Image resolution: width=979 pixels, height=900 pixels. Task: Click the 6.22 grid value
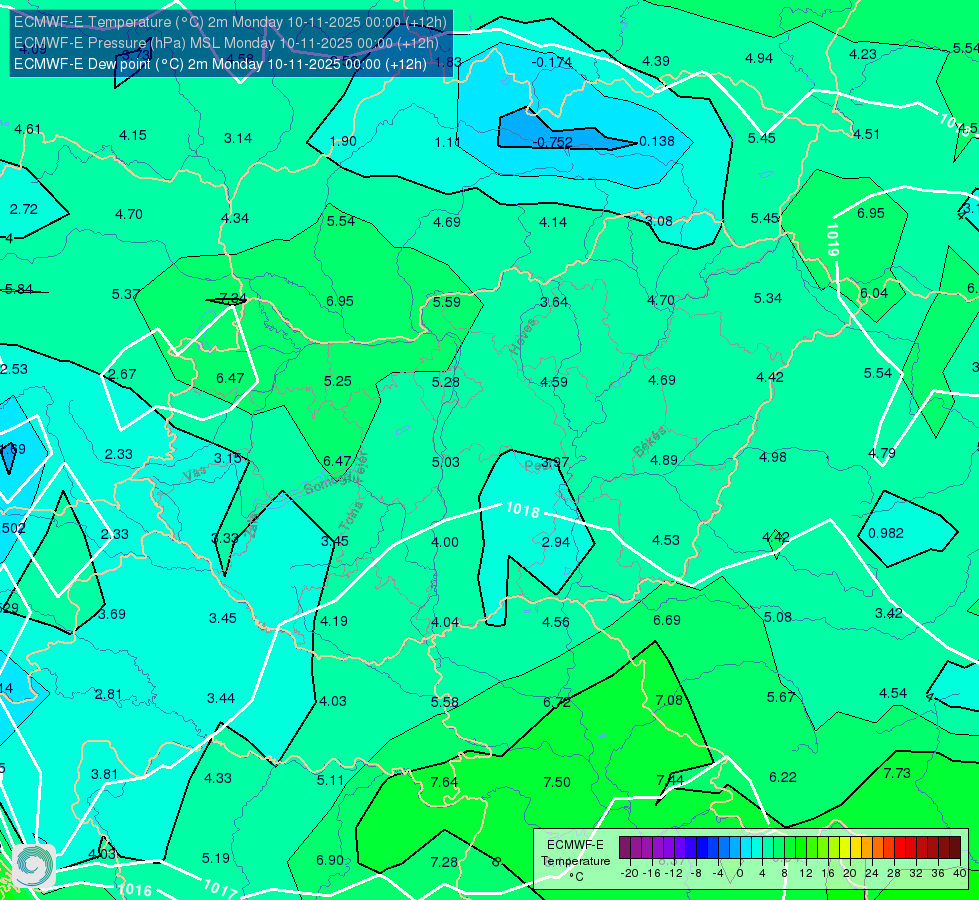(783, 777)
